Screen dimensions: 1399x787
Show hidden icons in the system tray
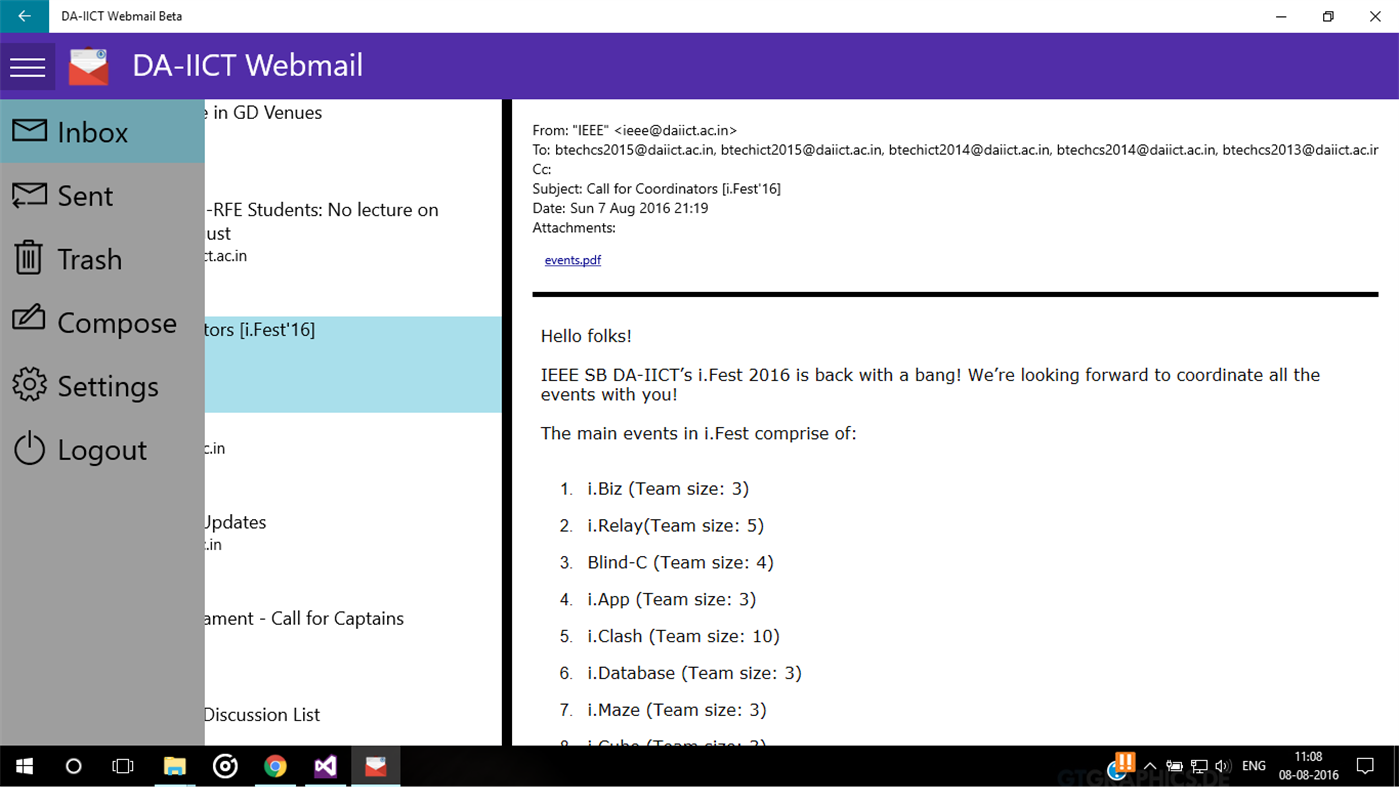click(x=1150, y=766)
